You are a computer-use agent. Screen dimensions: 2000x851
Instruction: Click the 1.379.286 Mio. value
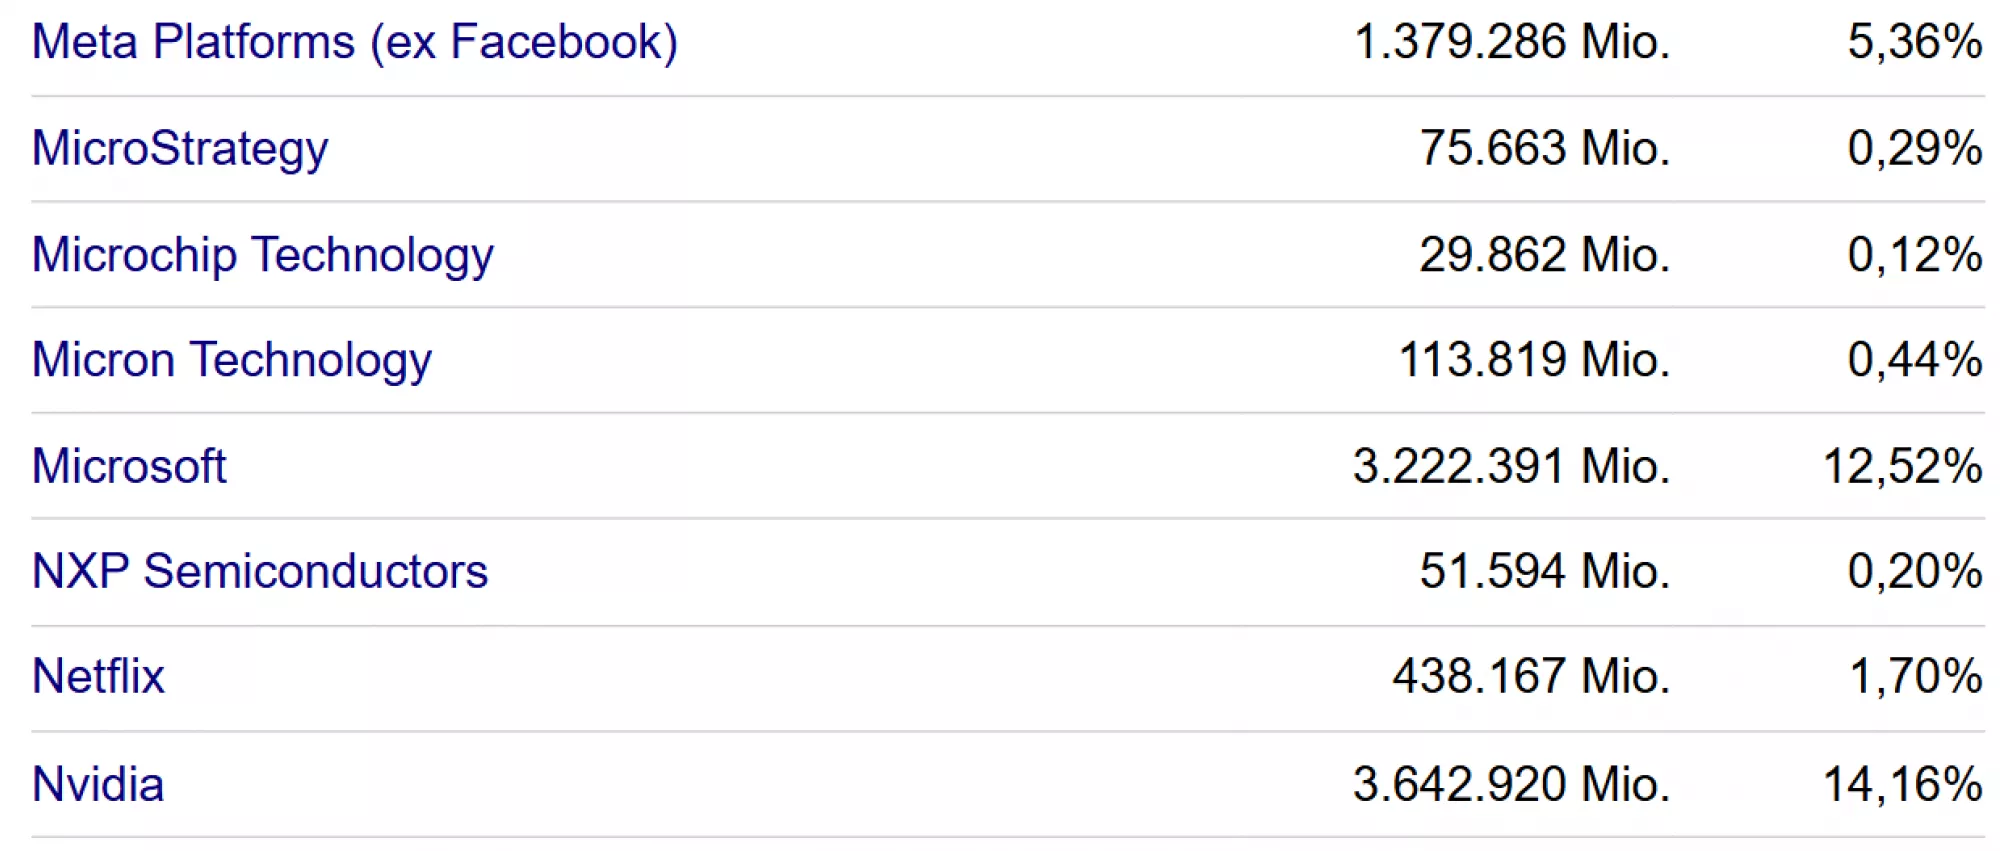click(1511, 43)
